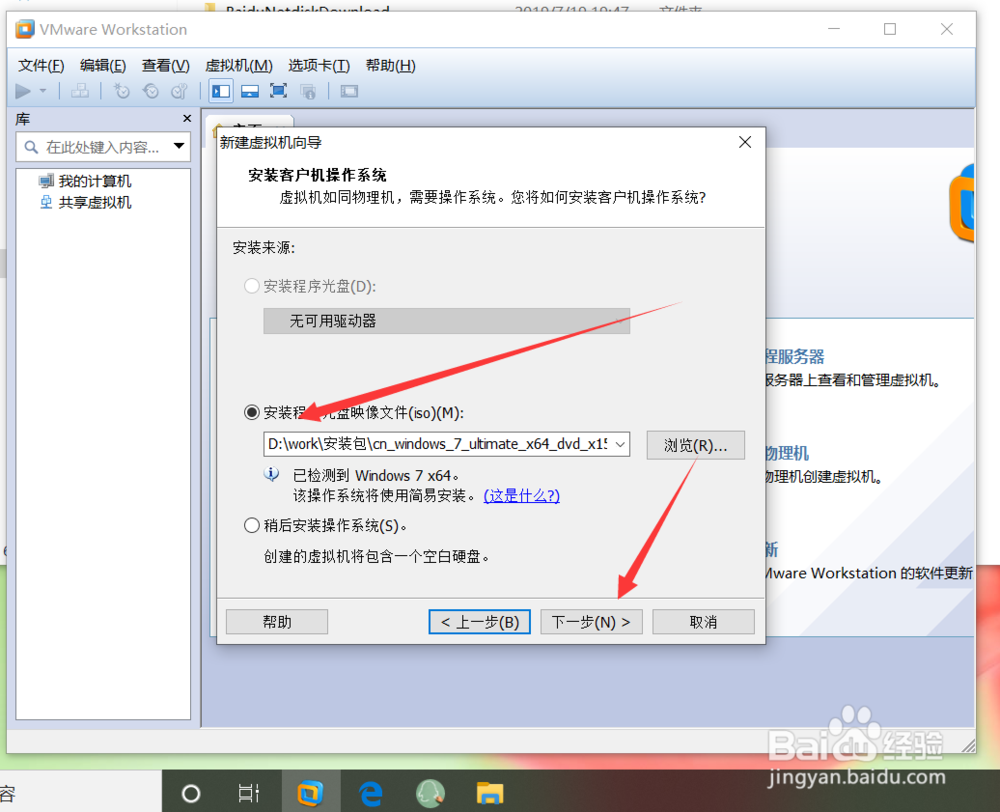This screenshot has height=812, width=1000.
Task: Open the ISO file path dropdown
Action: pyautogui.click(x=620, y=444)
